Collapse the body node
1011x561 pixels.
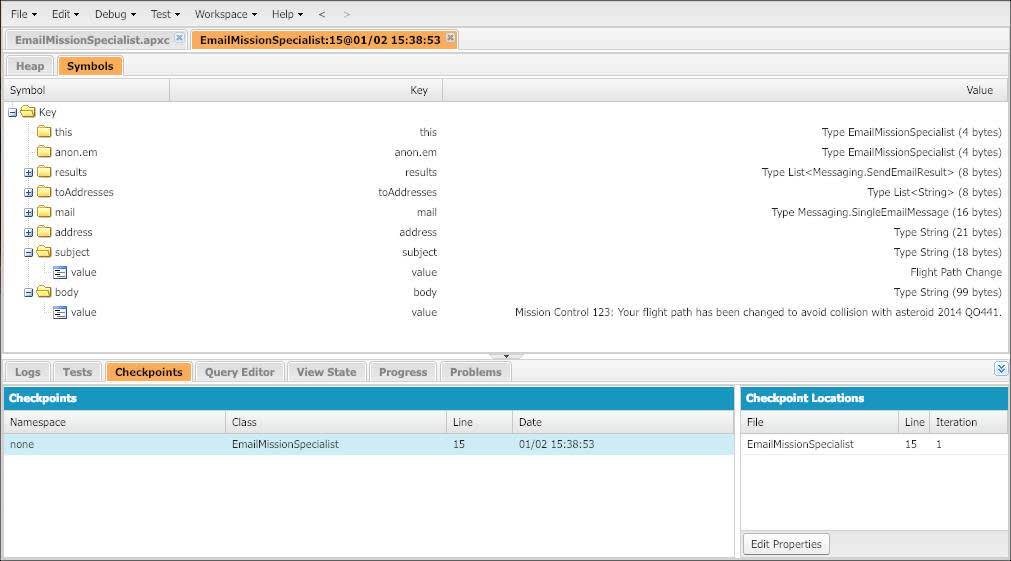[28, 293]
